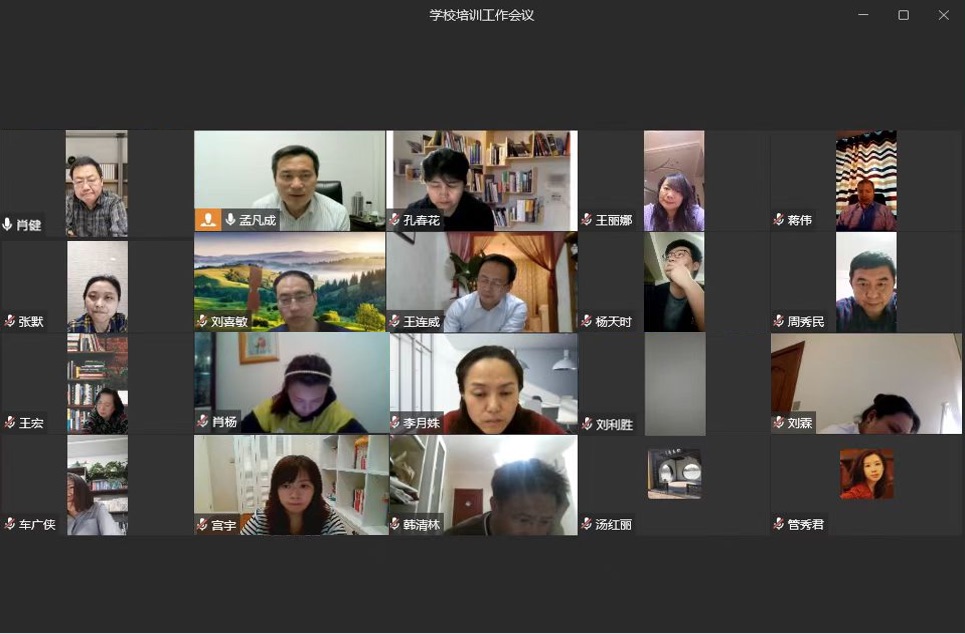Select the blank video tile of 刘利胜
This screenshot has width=965, height=634.
pyautogui.click(x=675, y=383)
